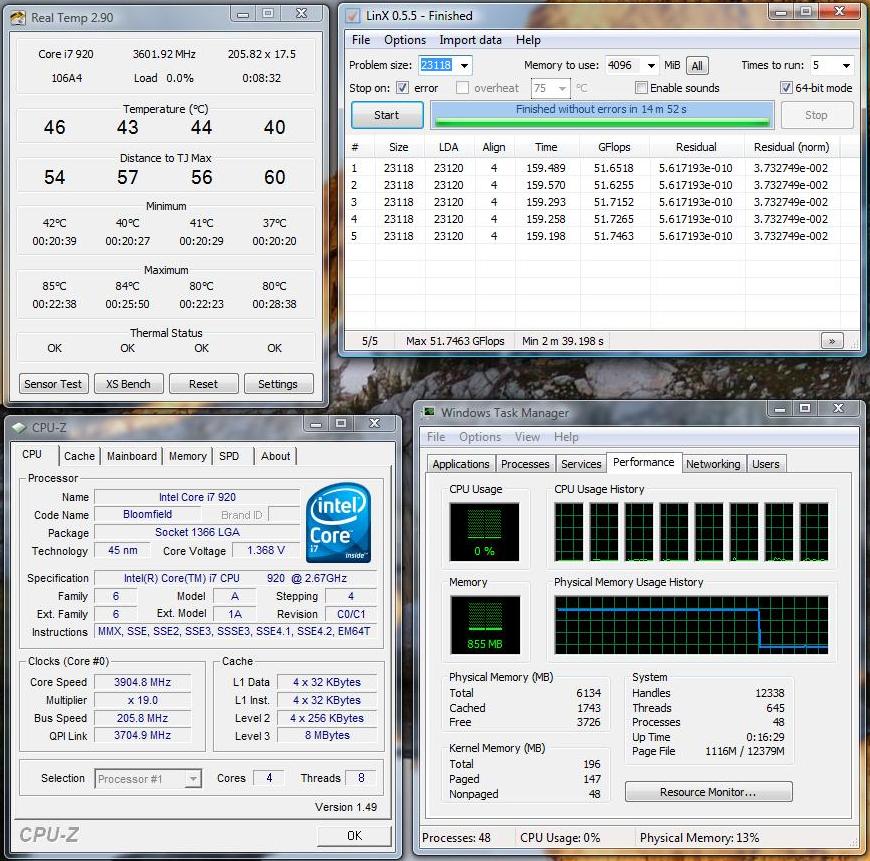
Task: Click the Core Speed value 3904.8 MHz
Action: tap(143, 682)
